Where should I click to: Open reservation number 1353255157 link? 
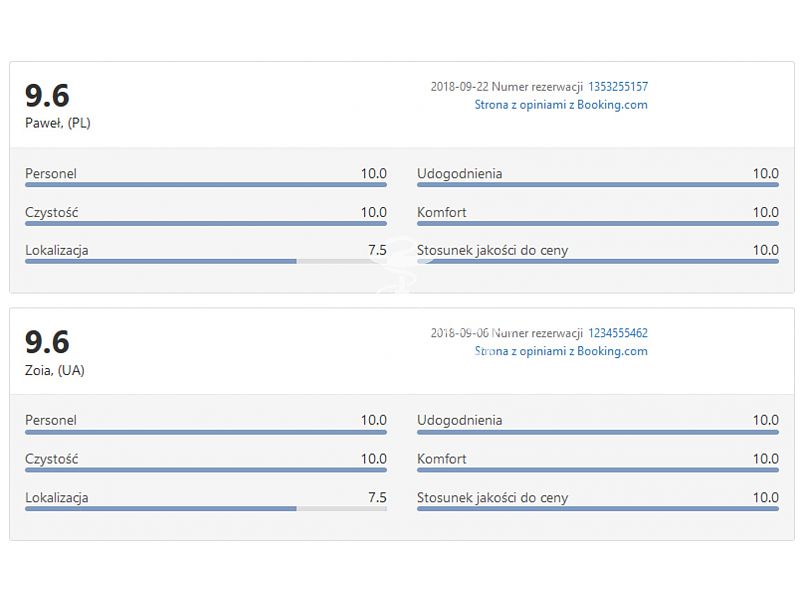[618, 87]
